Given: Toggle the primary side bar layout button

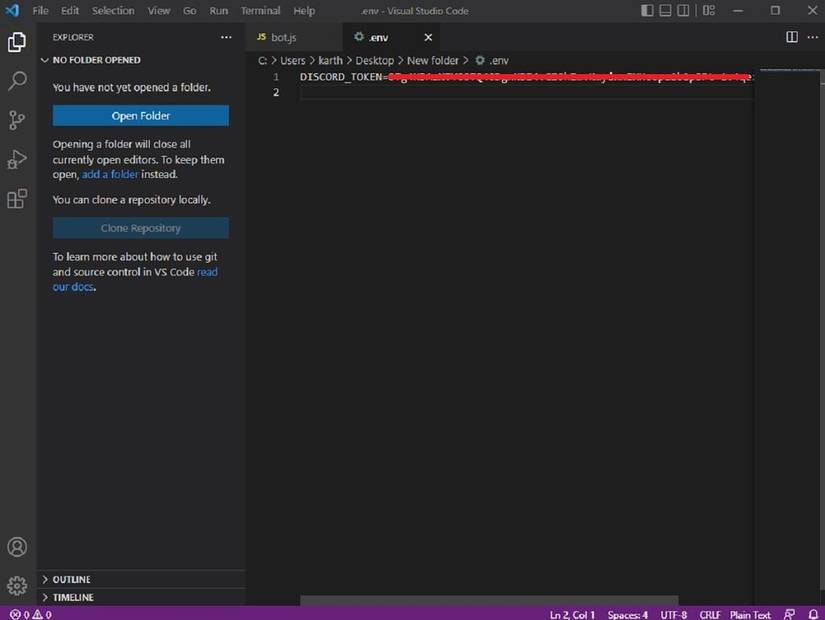Looking at the screenshot, I should [648, 11].
